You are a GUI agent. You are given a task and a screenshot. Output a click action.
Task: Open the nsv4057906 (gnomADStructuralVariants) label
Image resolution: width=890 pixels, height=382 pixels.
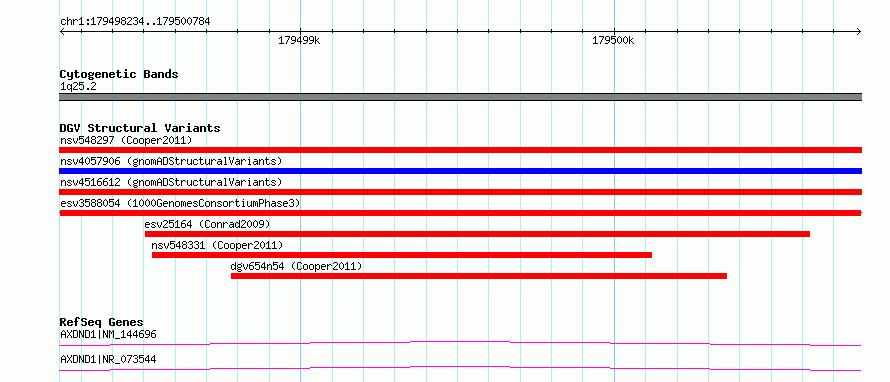click(x=171, y=161)
